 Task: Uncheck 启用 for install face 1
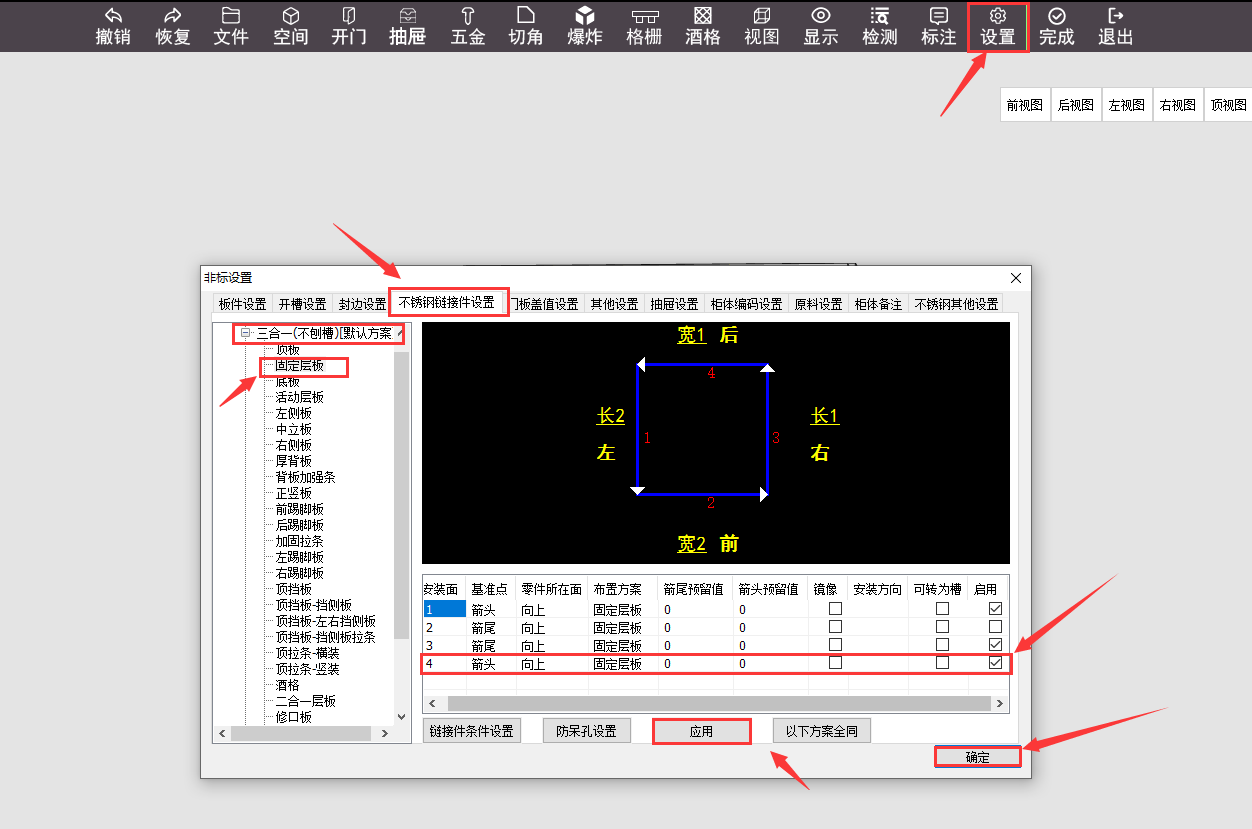(x=995, y=608)
